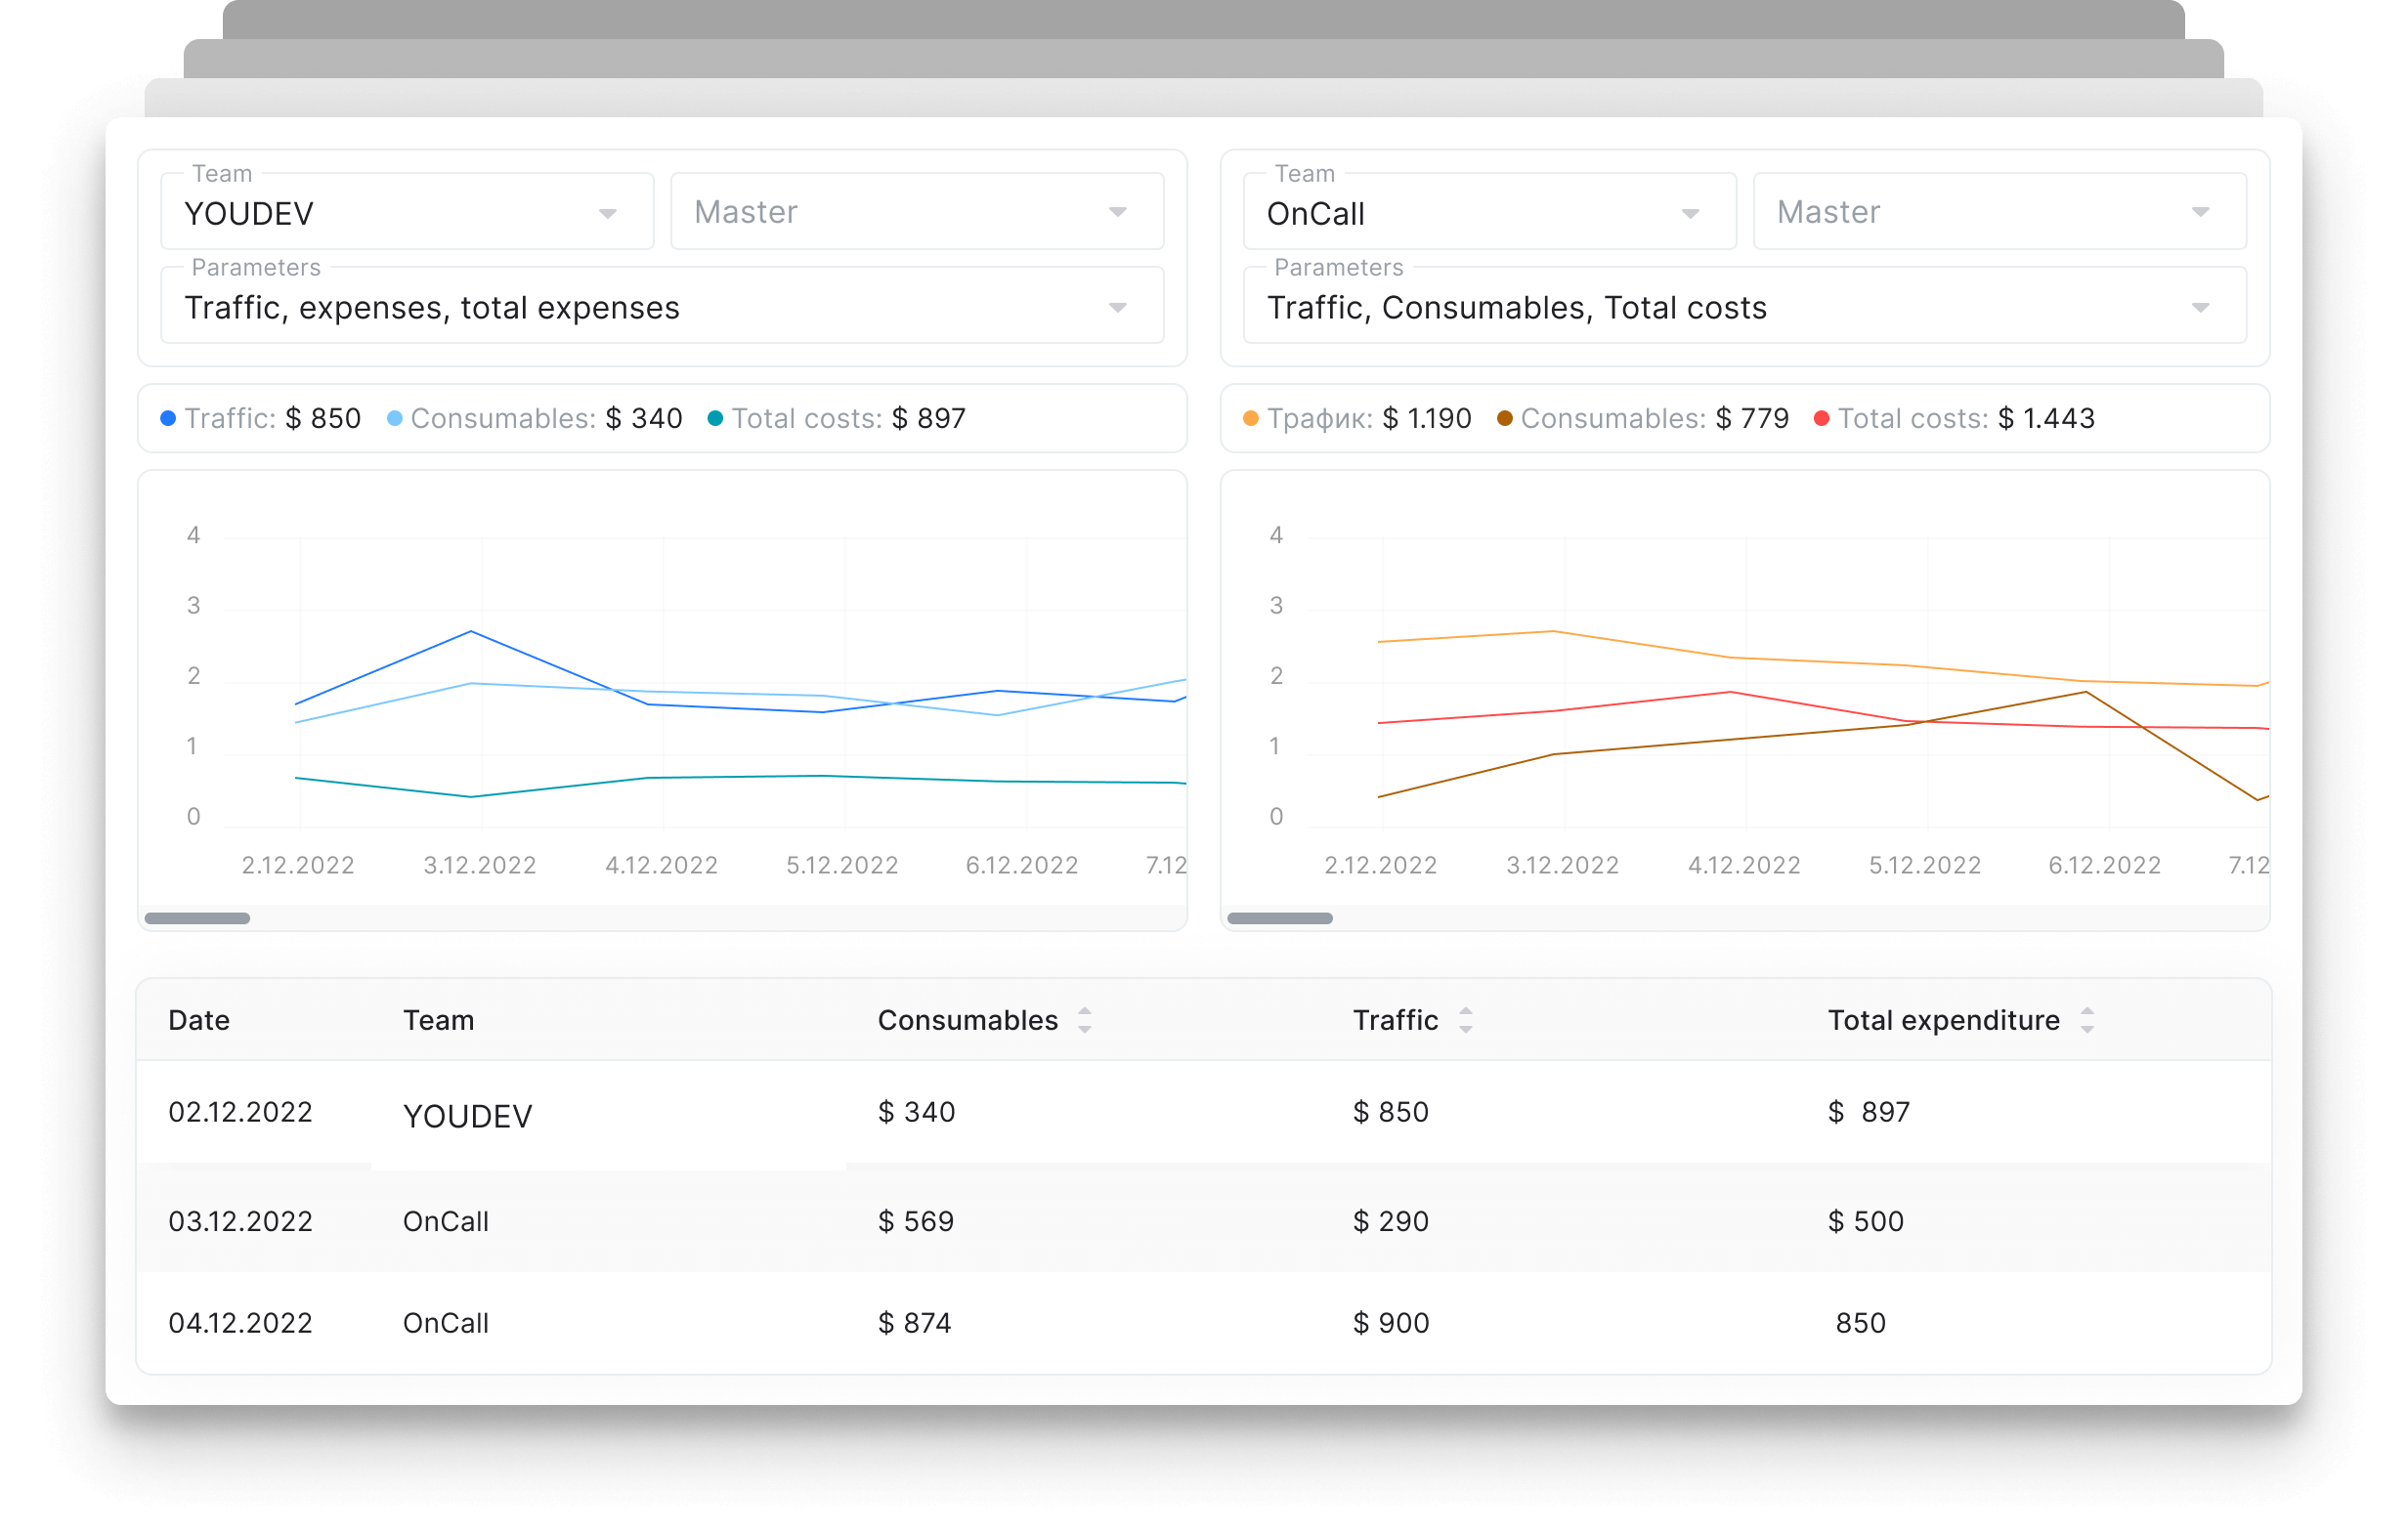The image size is (2408, 1532).
Task: Open the YOUDEV team dropdown
Action: pos(406,213)
